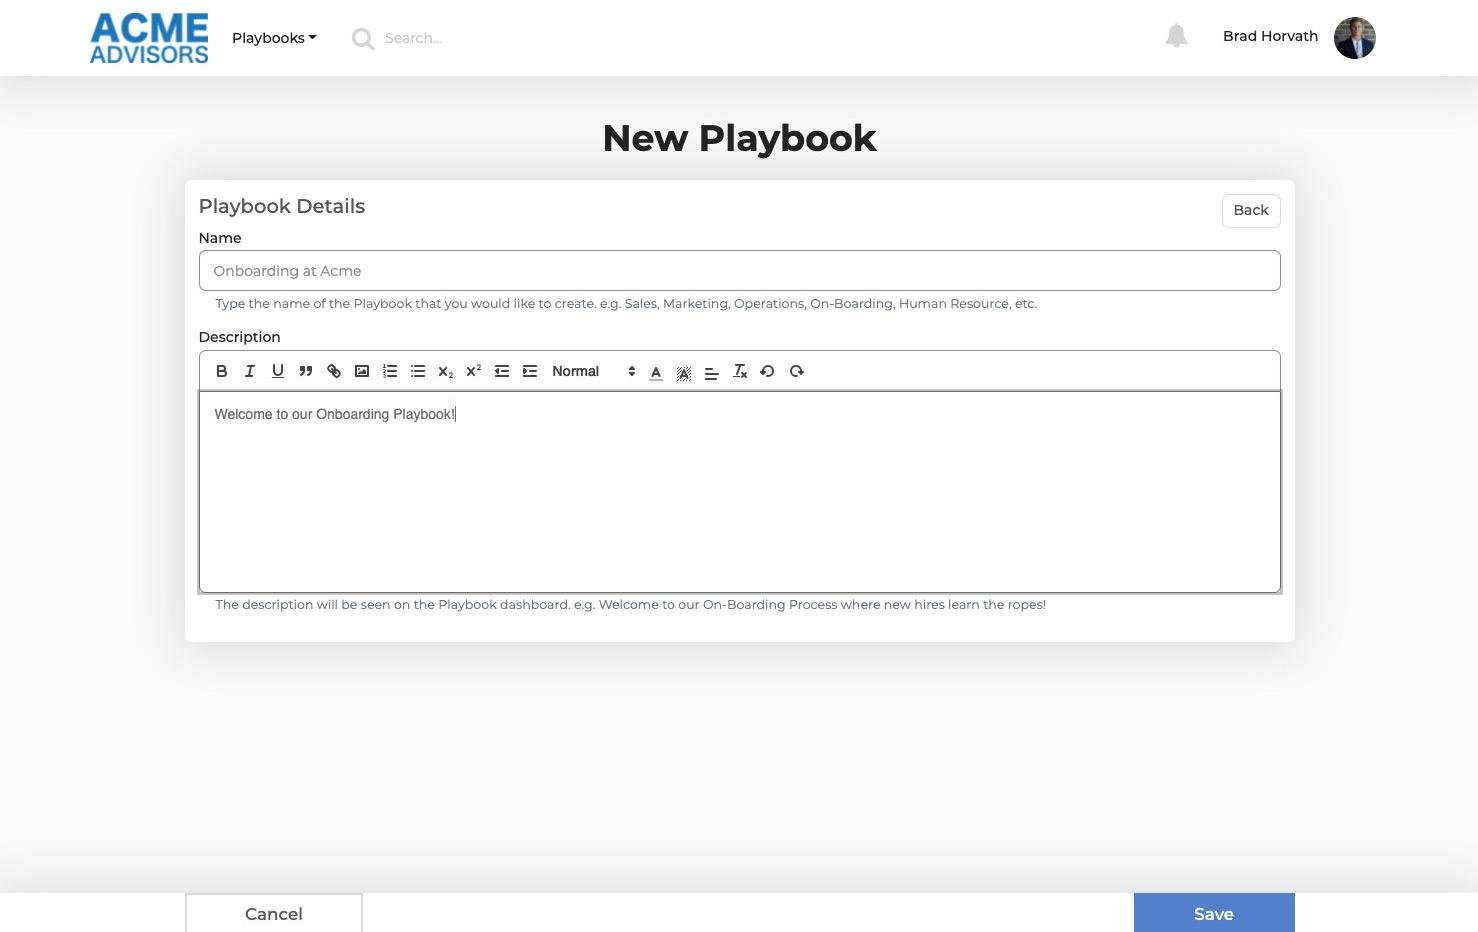
Task: Insert a blockquote in the description
Action: [x=306, y=371]
